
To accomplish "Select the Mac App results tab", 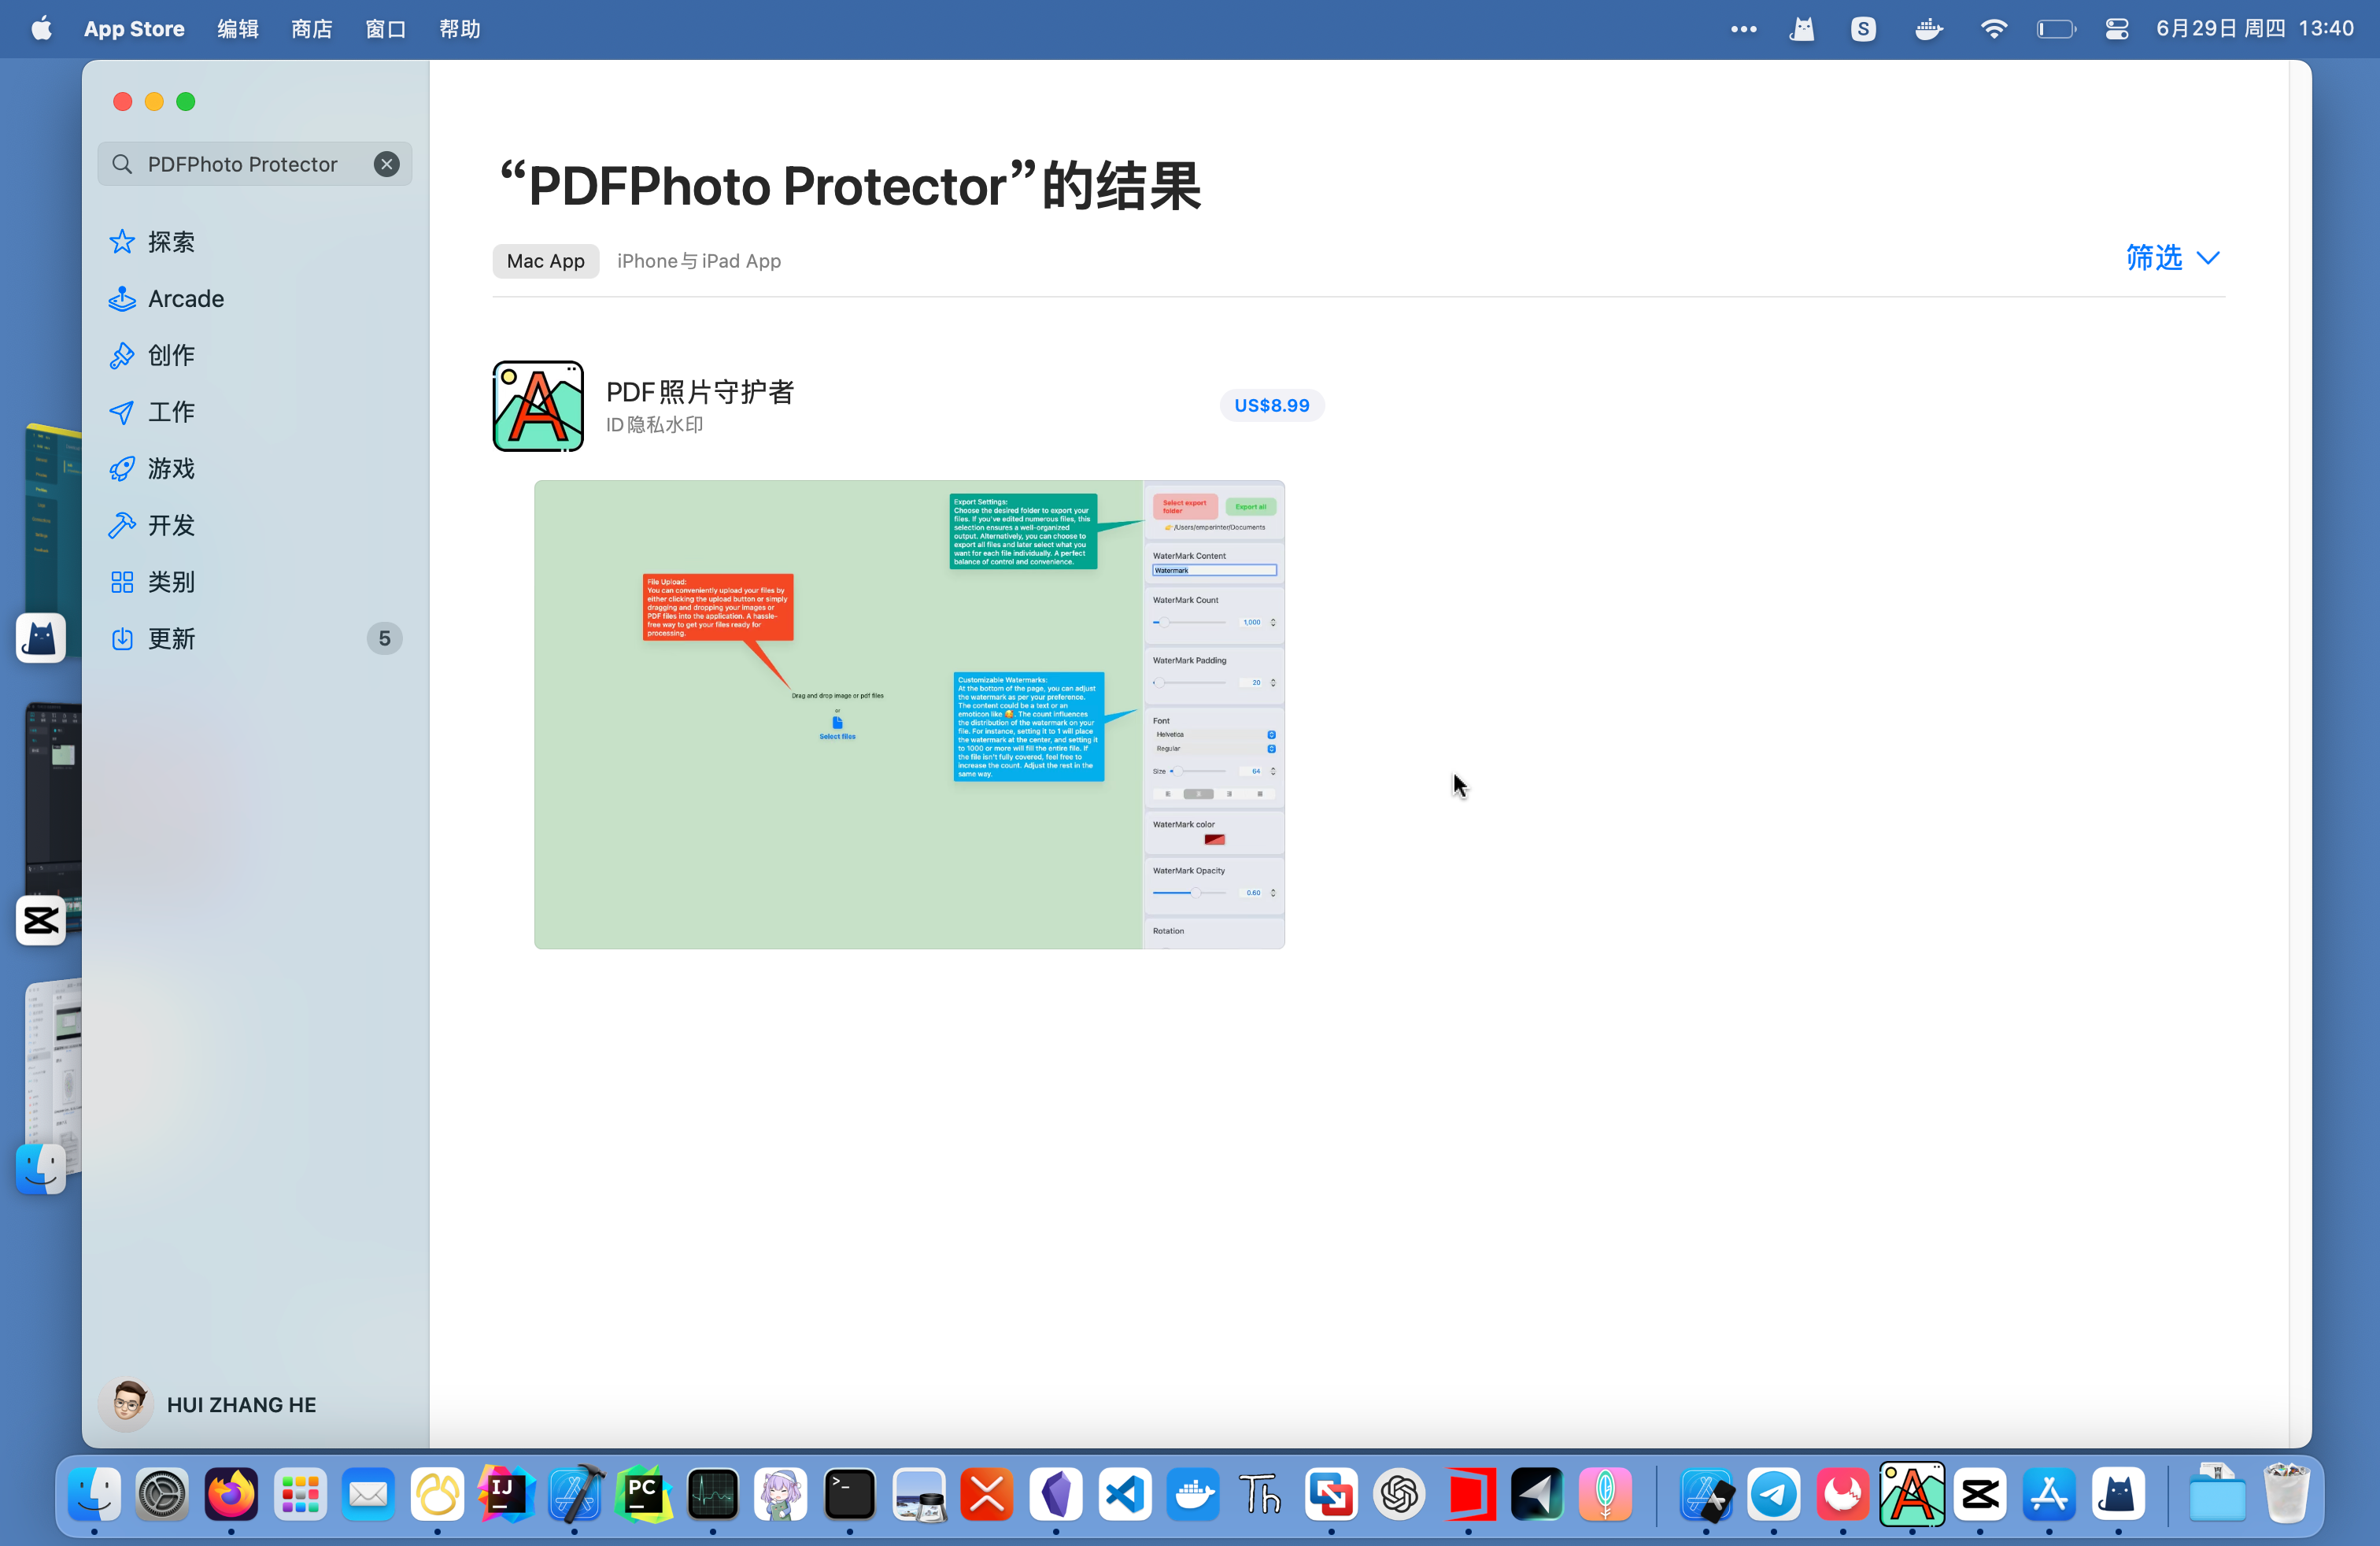I will pos(545,261).
